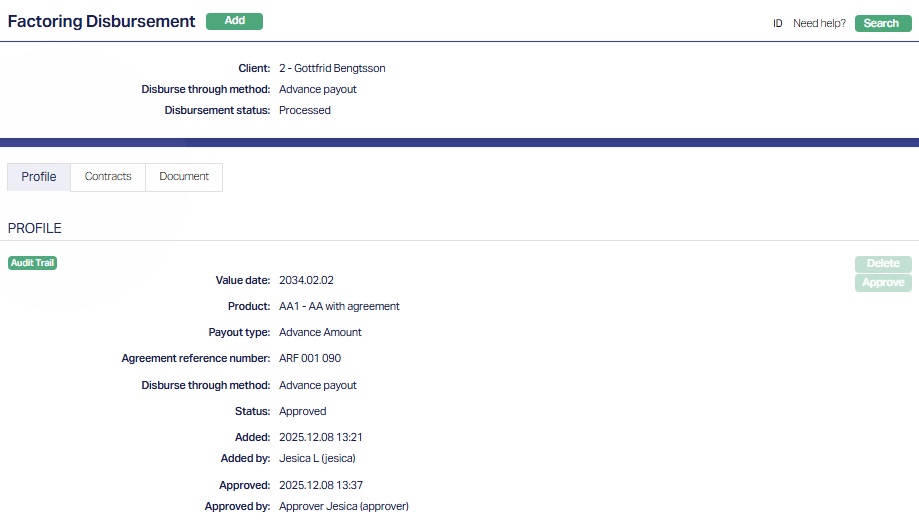Click the PROFILE section heading
Screen dimensions: 919x523
(35, 229)
